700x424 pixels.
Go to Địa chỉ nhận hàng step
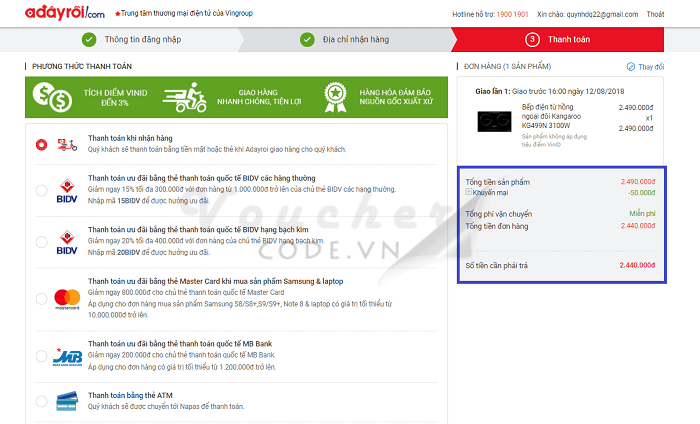(x=356, y=40)
